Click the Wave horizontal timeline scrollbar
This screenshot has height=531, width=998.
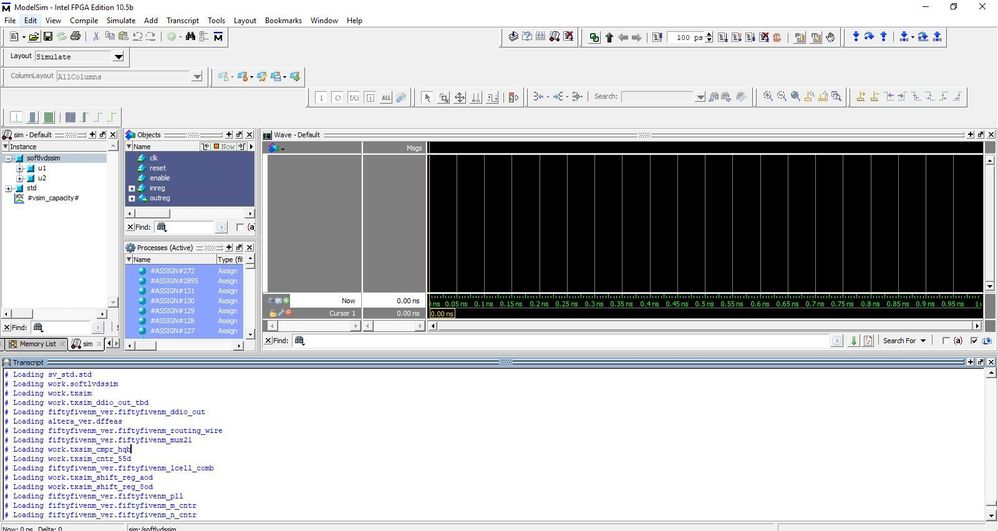coord(700,325)
